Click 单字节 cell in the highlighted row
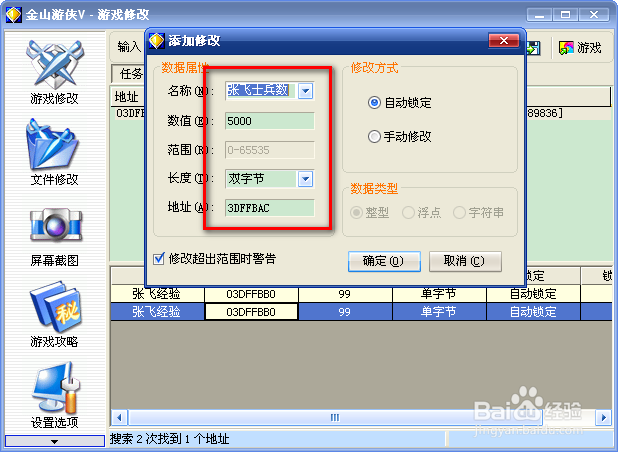The width and height of the screenshot is (618, 452). point(439,312)
